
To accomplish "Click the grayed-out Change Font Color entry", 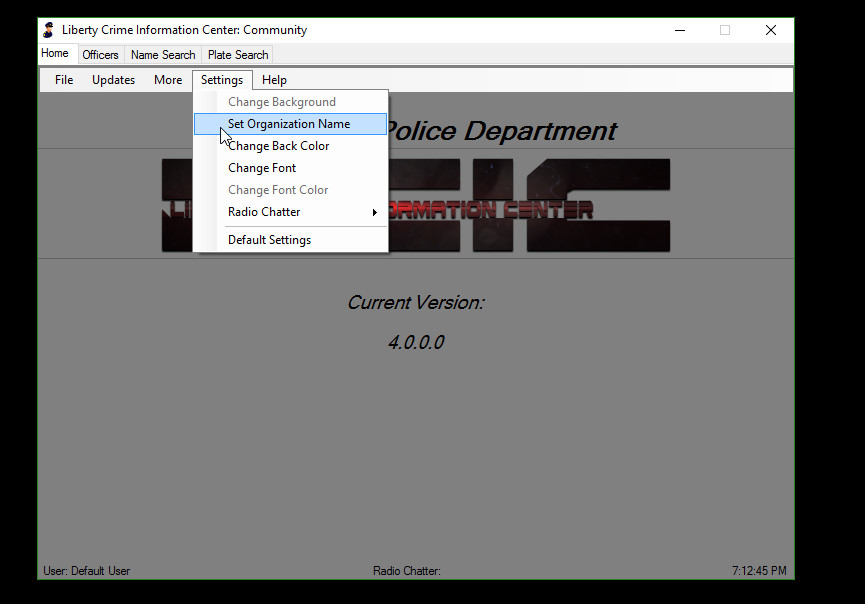I will 278,190.
